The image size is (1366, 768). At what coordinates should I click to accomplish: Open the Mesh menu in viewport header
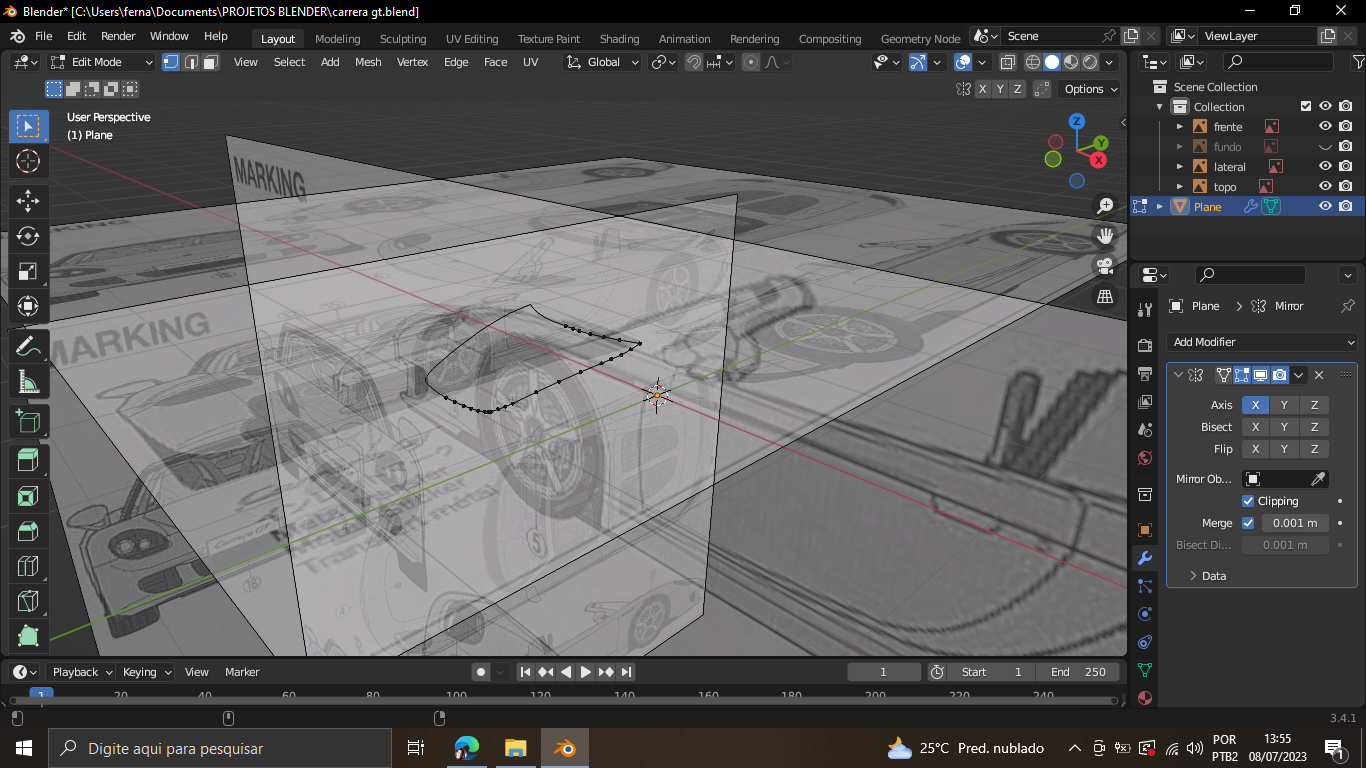point(368,62)
